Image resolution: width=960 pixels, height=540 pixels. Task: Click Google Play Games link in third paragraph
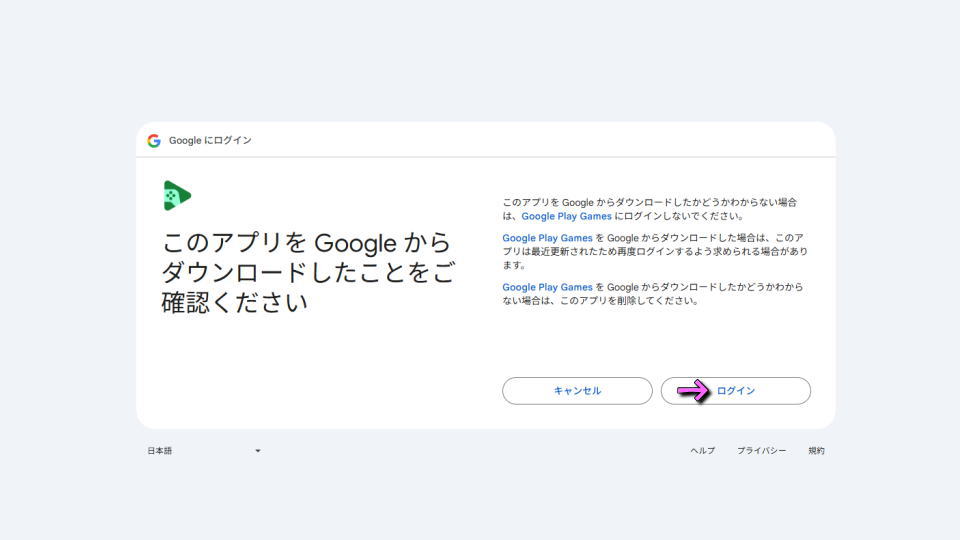(547, 287)
